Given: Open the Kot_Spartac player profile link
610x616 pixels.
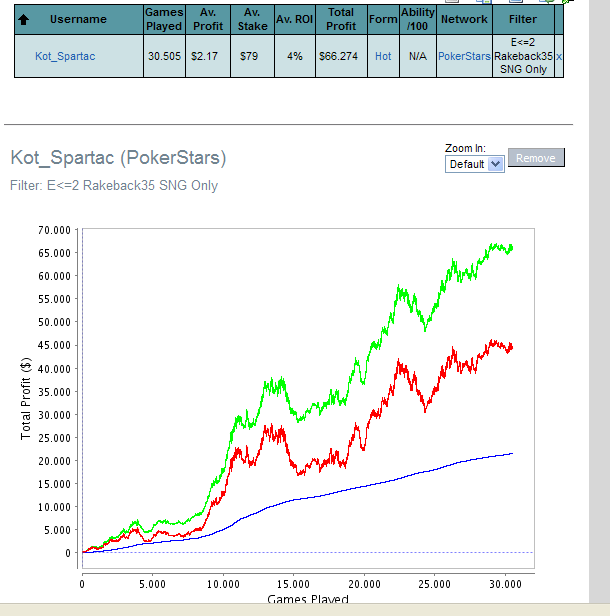Looking at the screenshot, I should (x=65, y=56).
